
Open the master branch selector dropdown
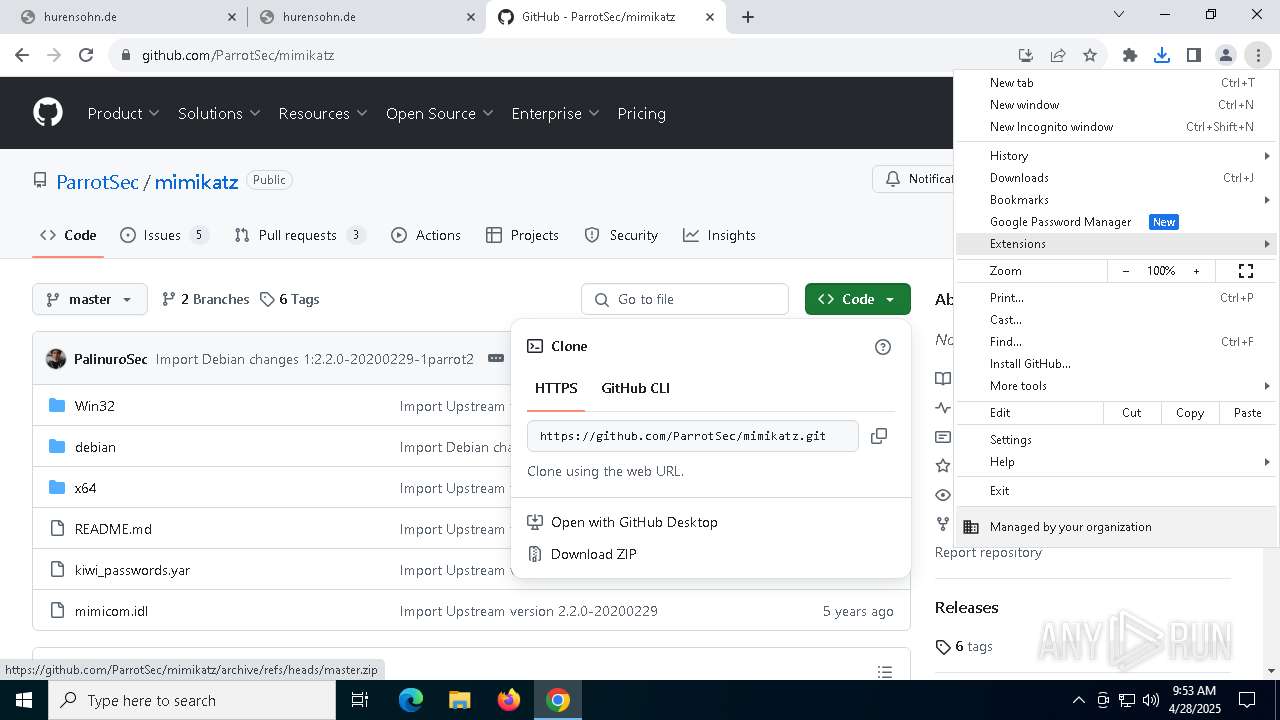tap(90, 299)
